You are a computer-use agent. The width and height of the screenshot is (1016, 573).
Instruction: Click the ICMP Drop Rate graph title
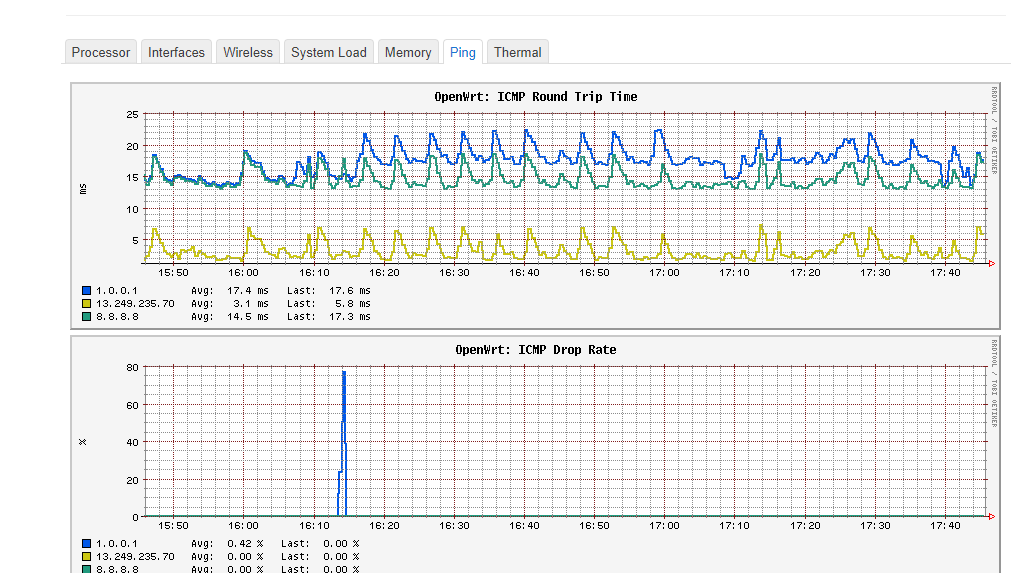coord(535,350)
